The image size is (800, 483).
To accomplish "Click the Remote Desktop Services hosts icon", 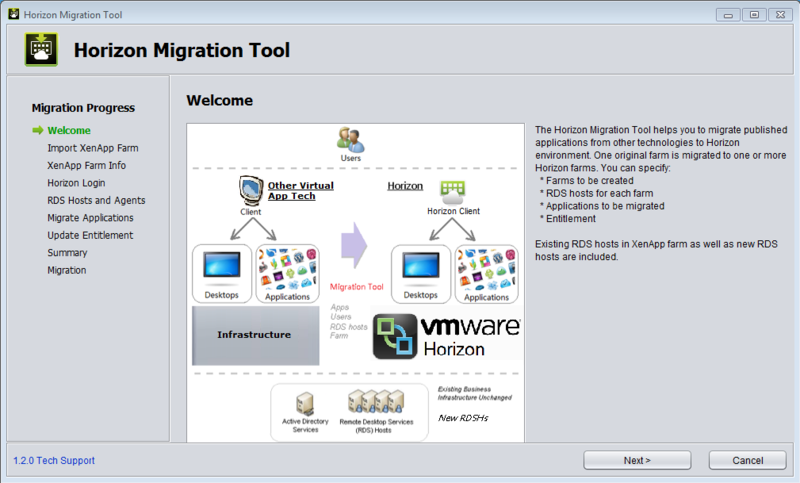I will click(376, 401).
